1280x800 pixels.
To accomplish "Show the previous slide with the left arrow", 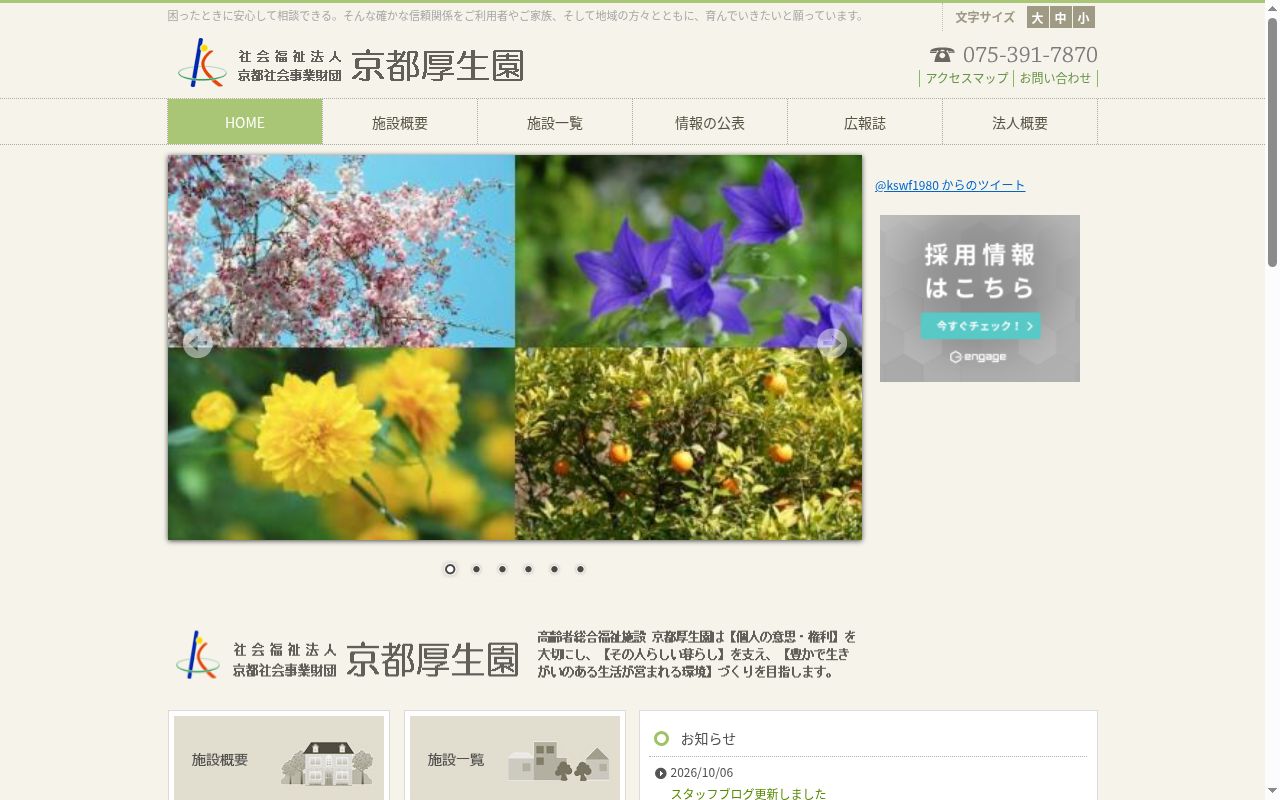I will coord(197,343).
